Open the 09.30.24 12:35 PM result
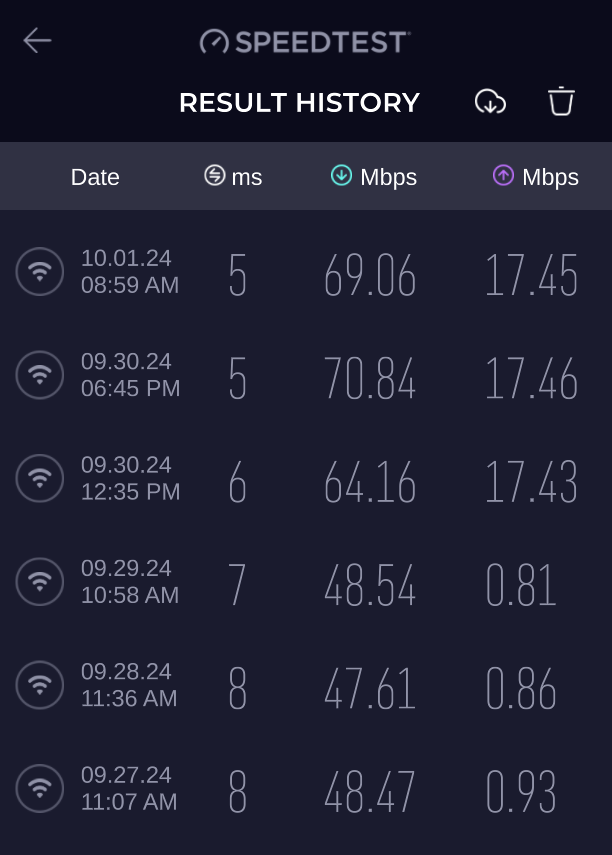The height and width of the screenshot is (855, 612). (x=130, y=478)
